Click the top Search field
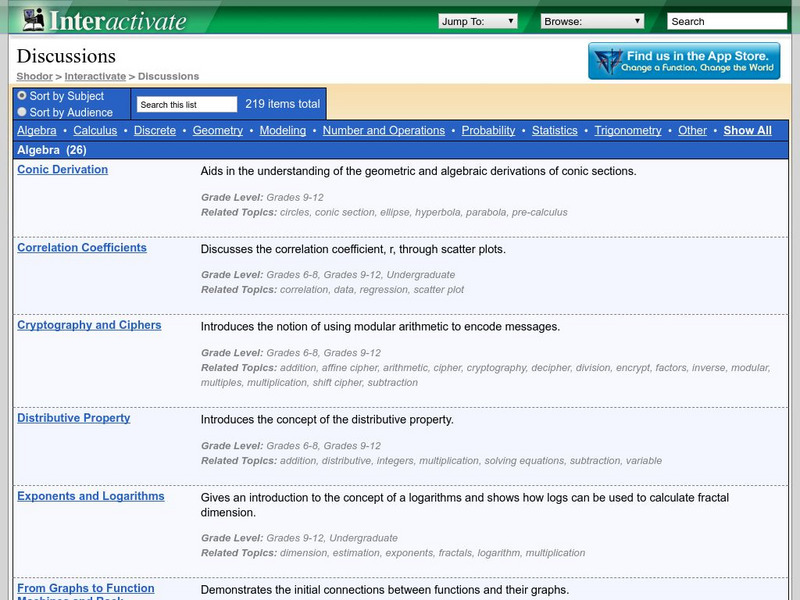This screenshot has width=800, height=600. (726, 21)
